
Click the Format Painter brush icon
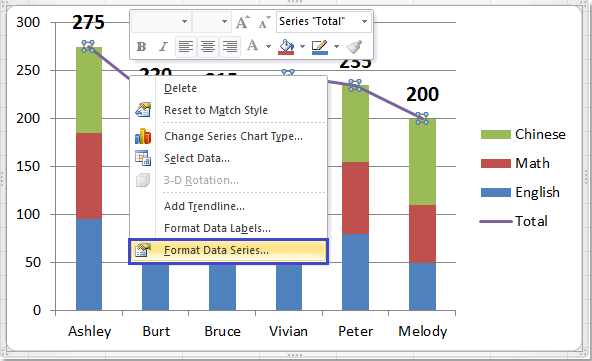click(x=354, y=47)
